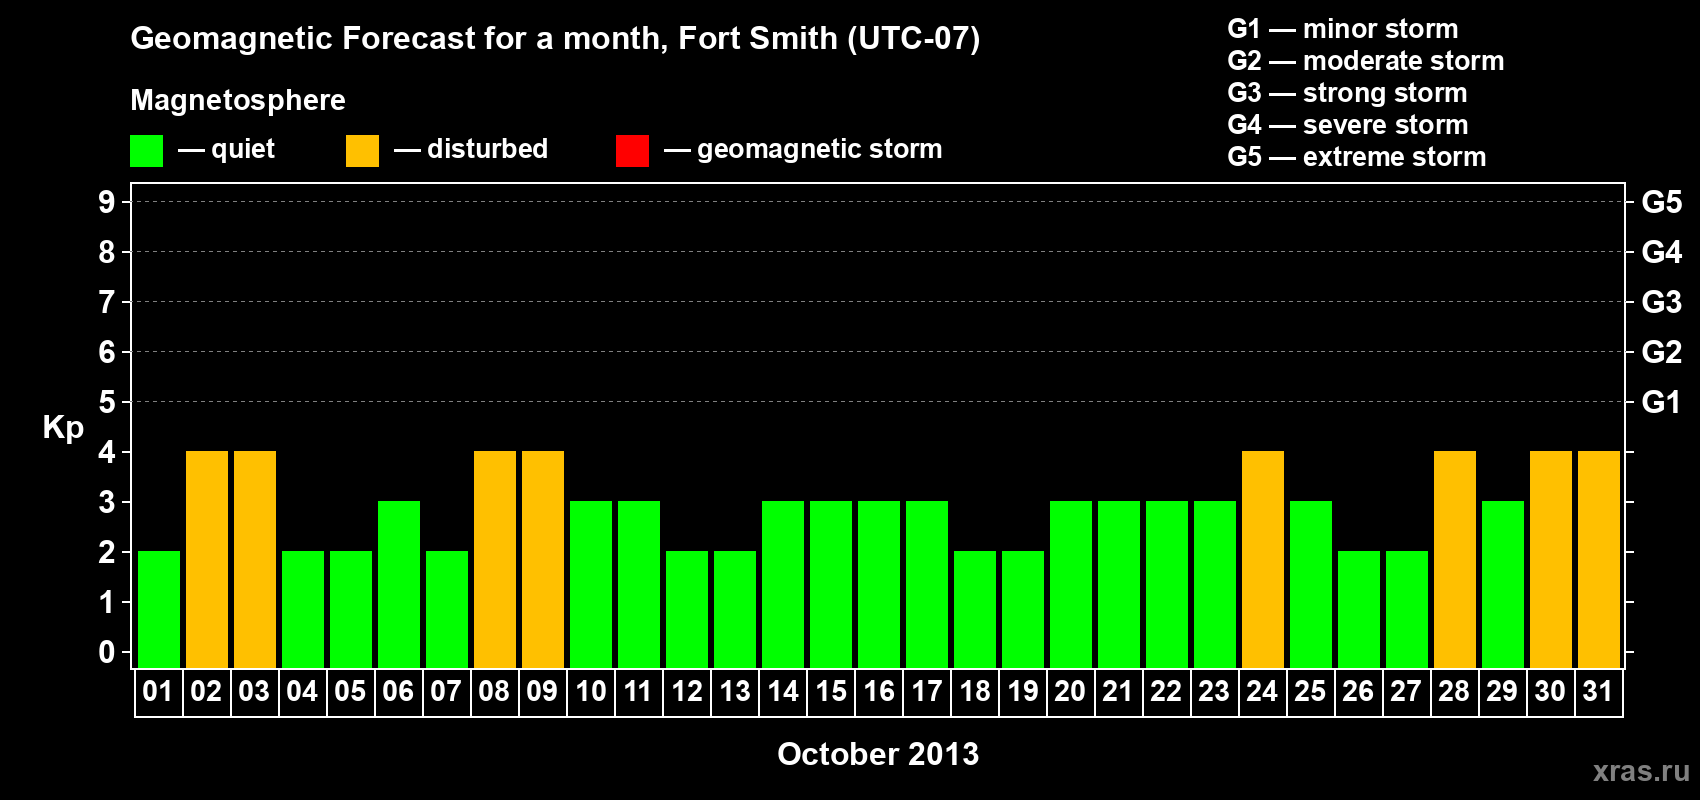Screen dimensions: 1700x800
Task: Click the 'G3 — strong storm' legend line
Action: coord(1347,93)
